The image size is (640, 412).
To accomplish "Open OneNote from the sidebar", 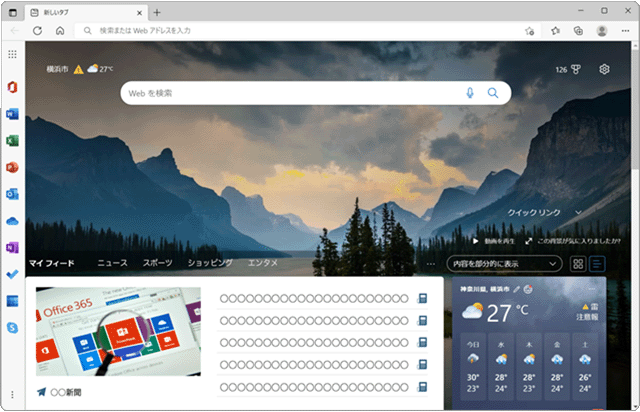I will pyautogui.click(x=12, y=248).
